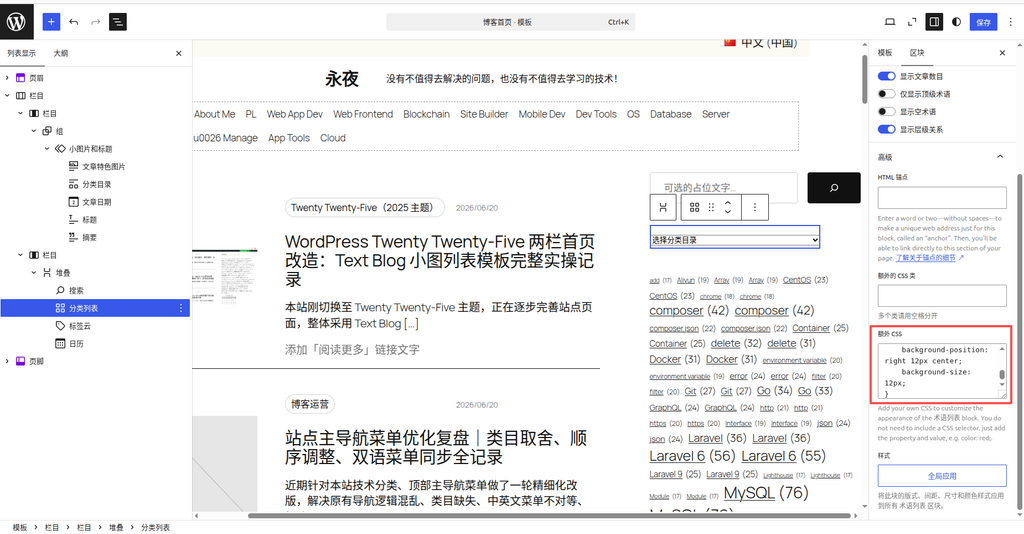Click About Me navigation item

(x=214, y=114)
